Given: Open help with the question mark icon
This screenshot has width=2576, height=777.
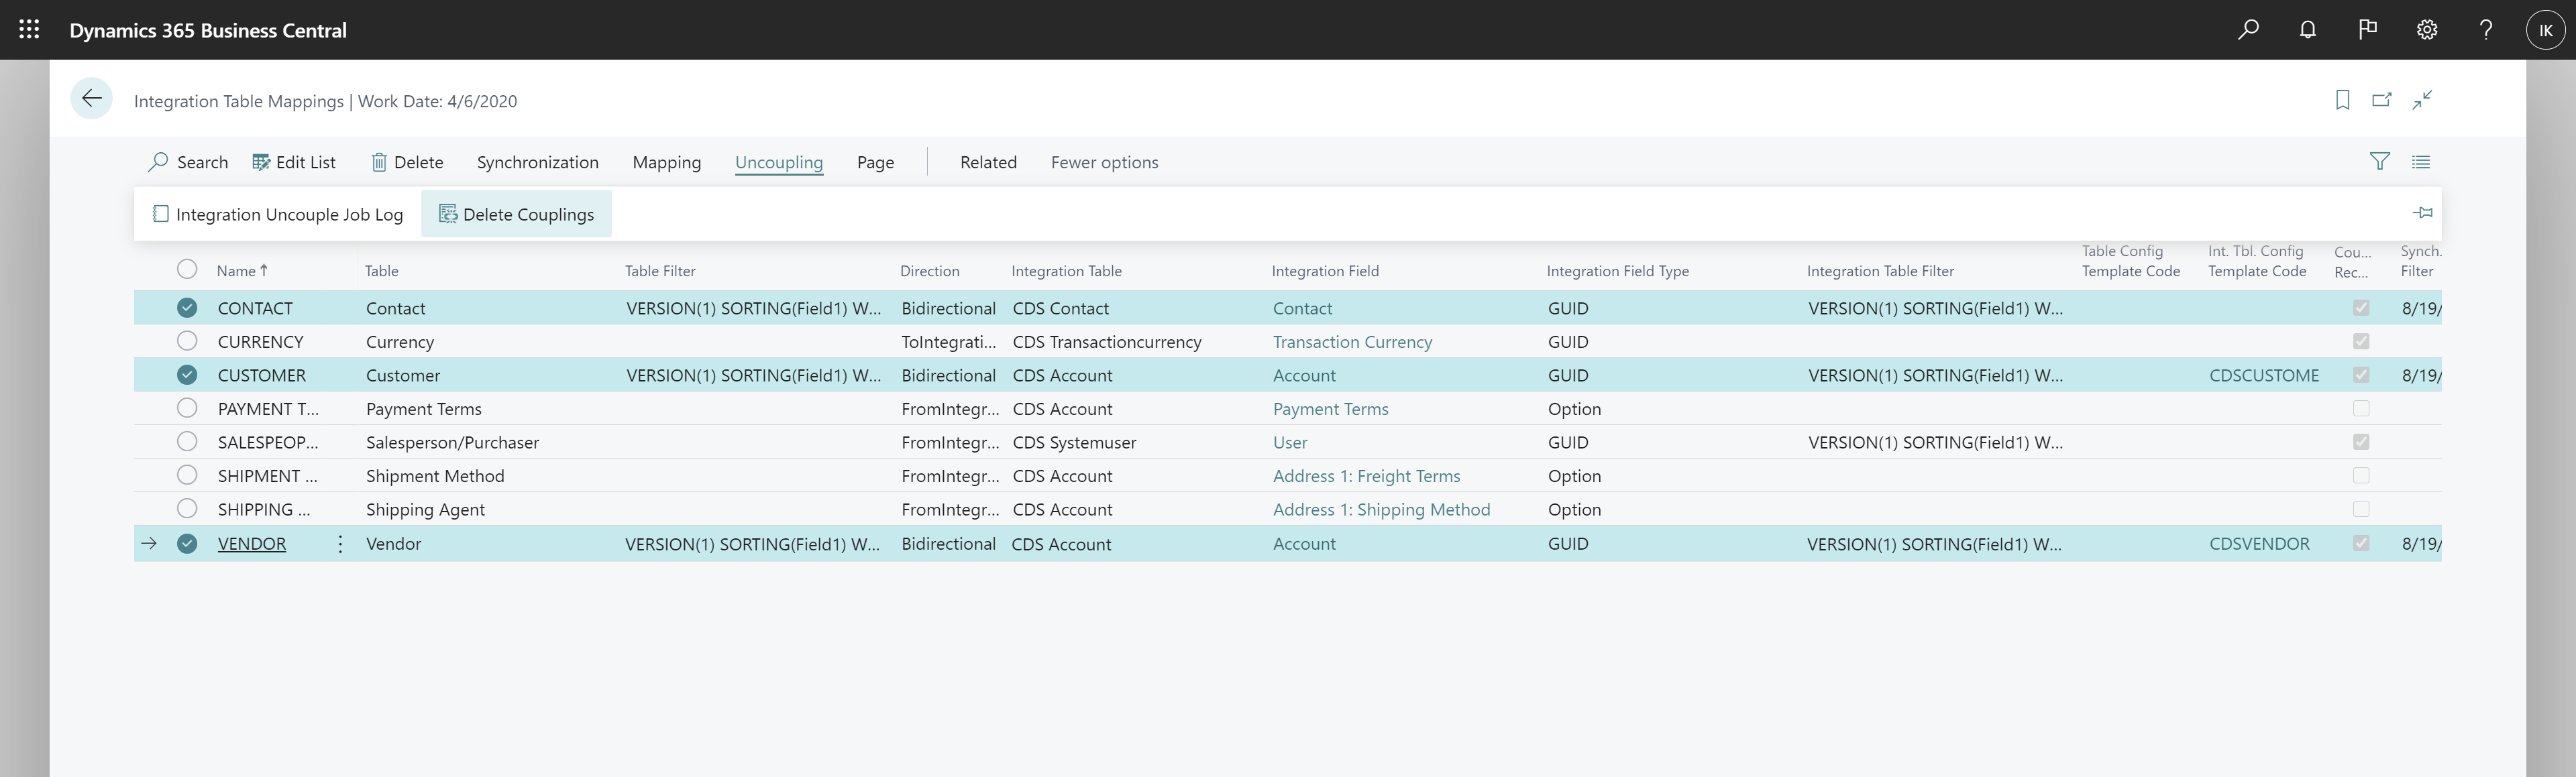Looking at the screenshot, I should tap(2486, 29).
